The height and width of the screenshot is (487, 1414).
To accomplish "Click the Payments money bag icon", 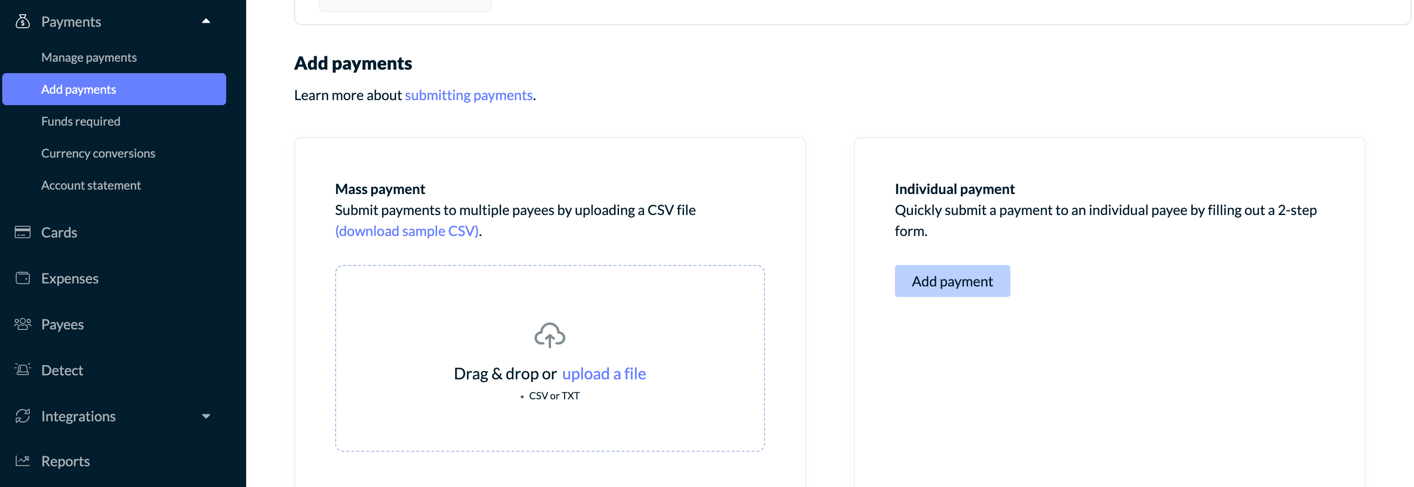I will [22, 21].
